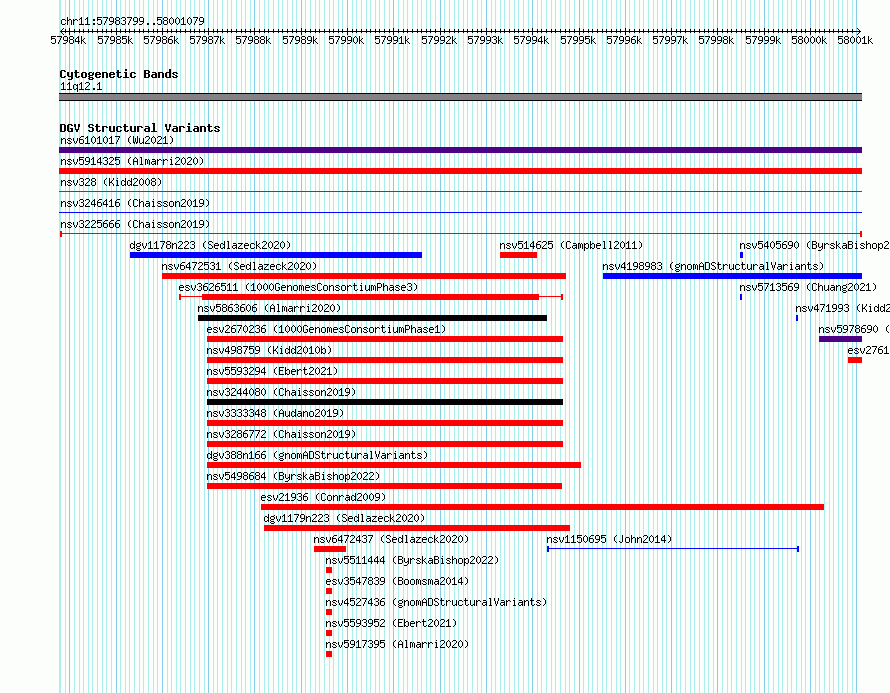Image resolution: width=890 pixels, height=693 pixels.
Task: Click nsv4527436 (gnomADStructuralVariants) label
Action: 436,602
